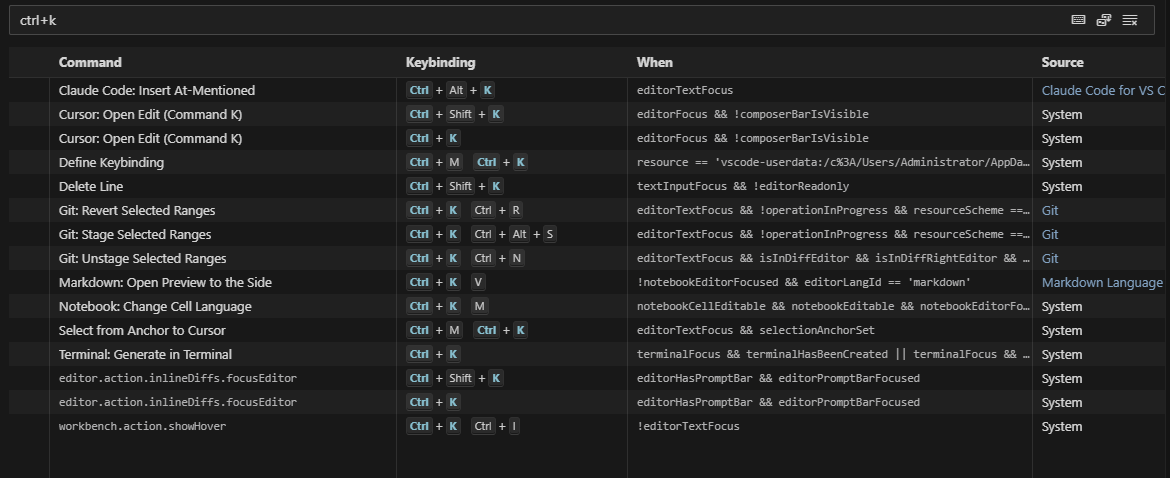Select the Claude Code: Insert At-Mentioned row
This screenshot has width=1170, height=478.
(157, 90)
